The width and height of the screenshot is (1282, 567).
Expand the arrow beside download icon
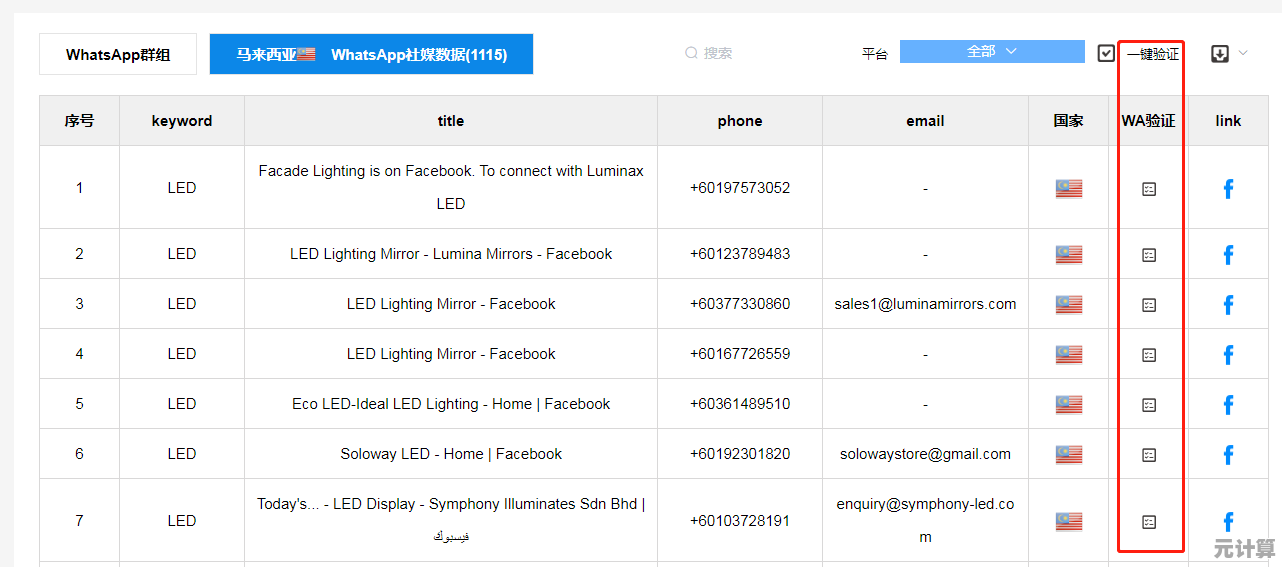pos(1243,53)
